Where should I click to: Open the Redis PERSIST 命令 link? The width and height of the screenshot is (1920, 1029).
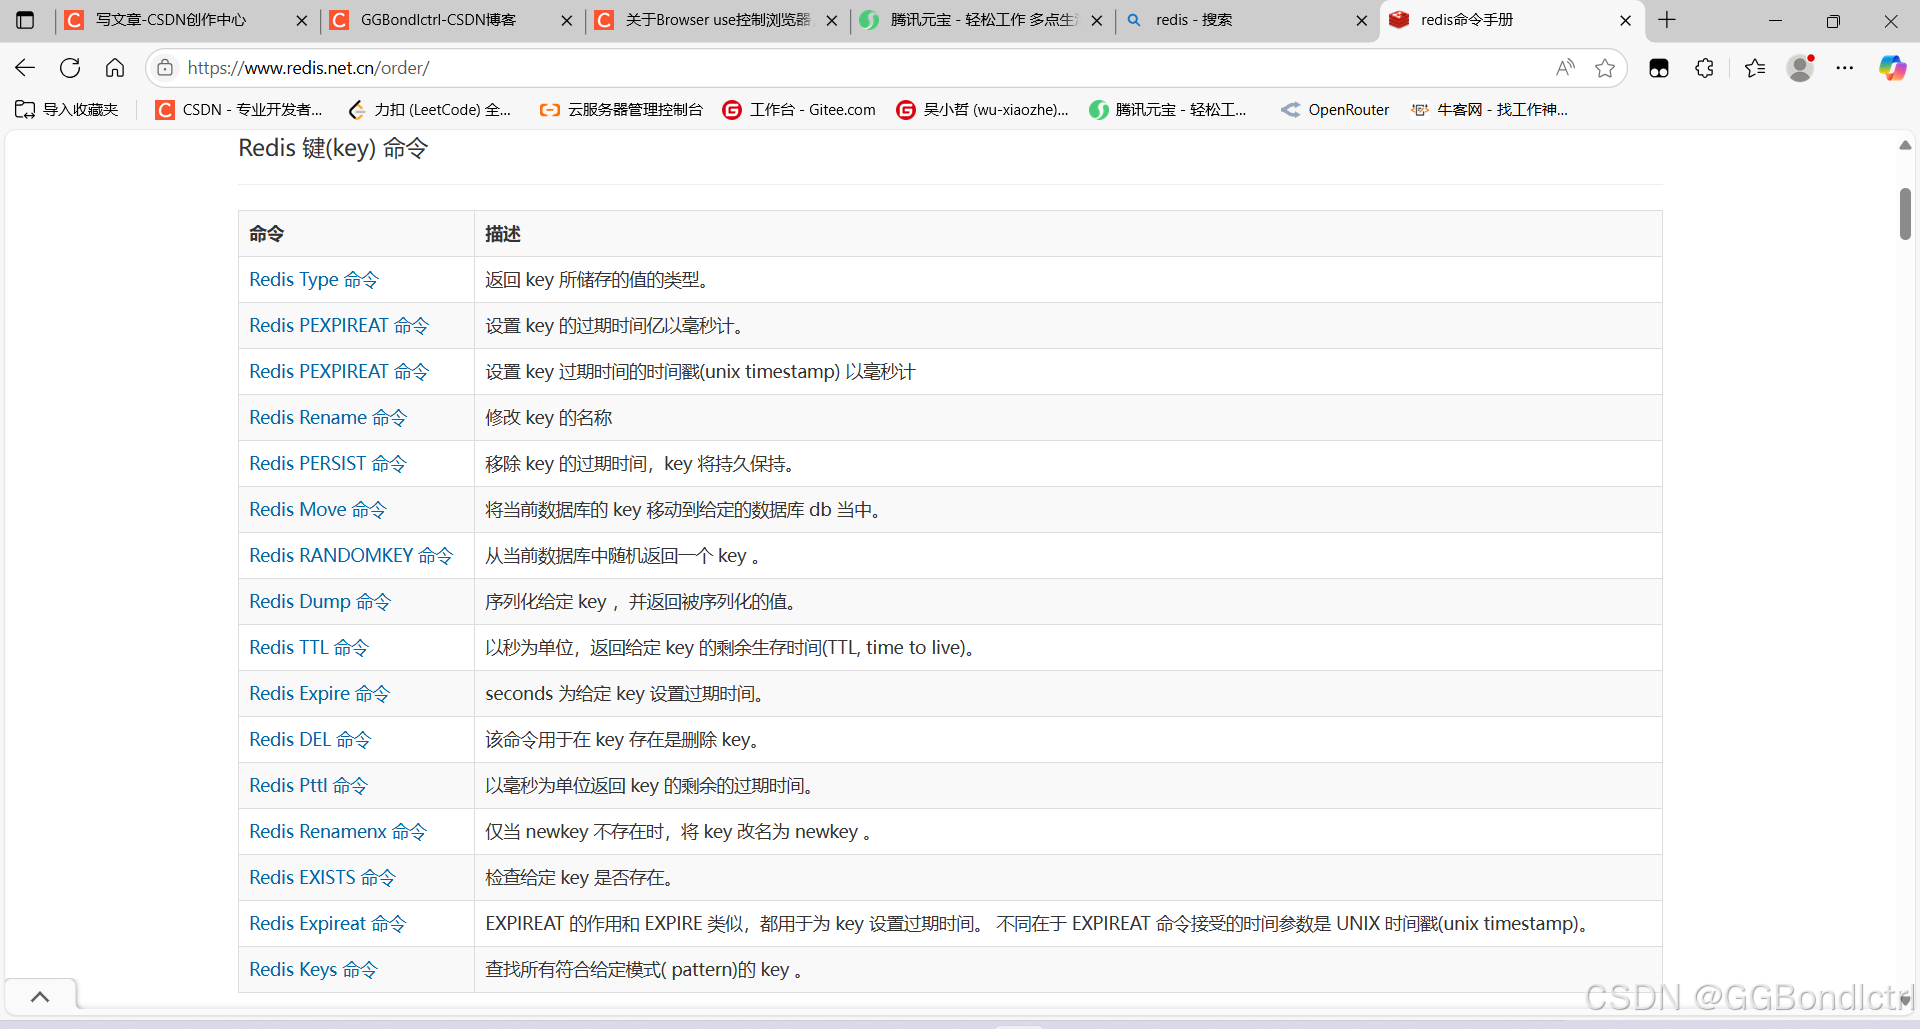pyautogui.click(x=328, y=464)
